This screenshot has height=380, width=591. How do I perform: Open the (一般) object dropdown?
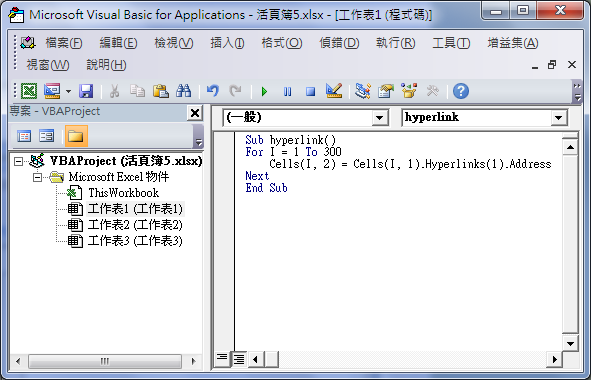tap(380, 118)
